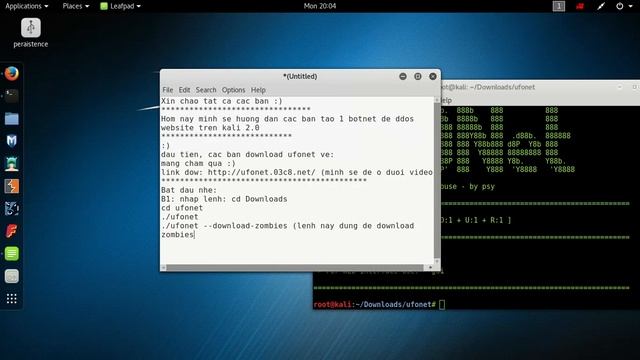Click the terminal prompt root@kali
The image size is (640, 360).
point(332,304)
